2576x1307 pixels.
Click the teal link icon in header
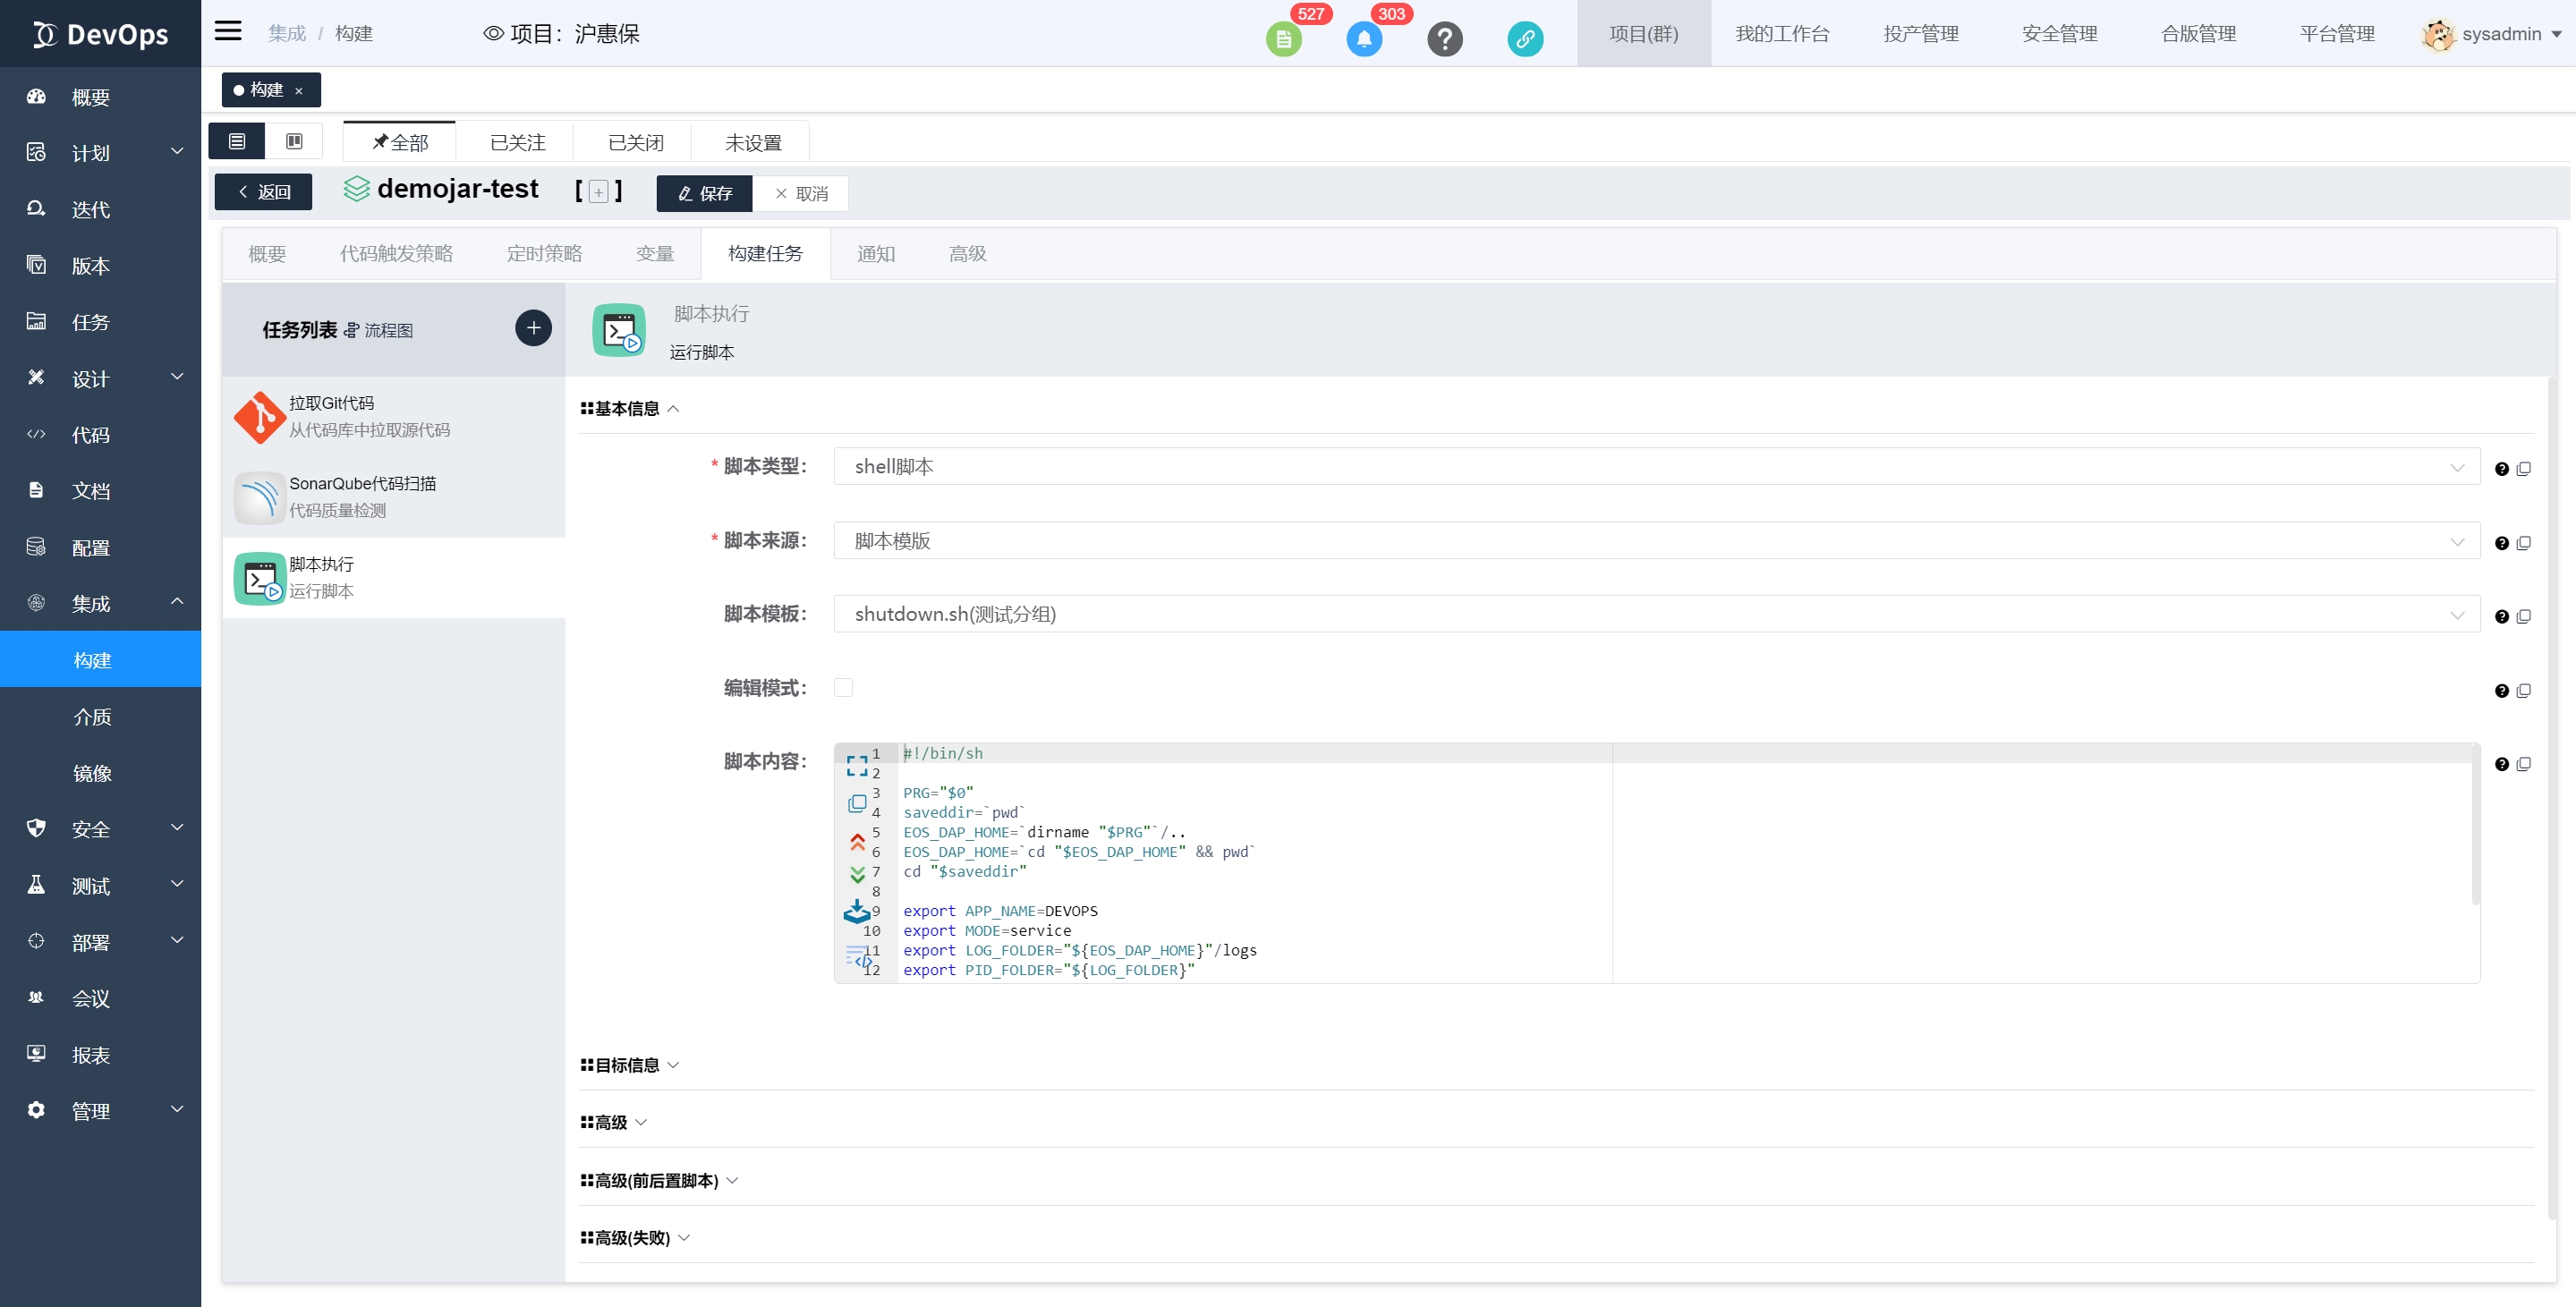pyautogui.click(x=1524, y=39)
